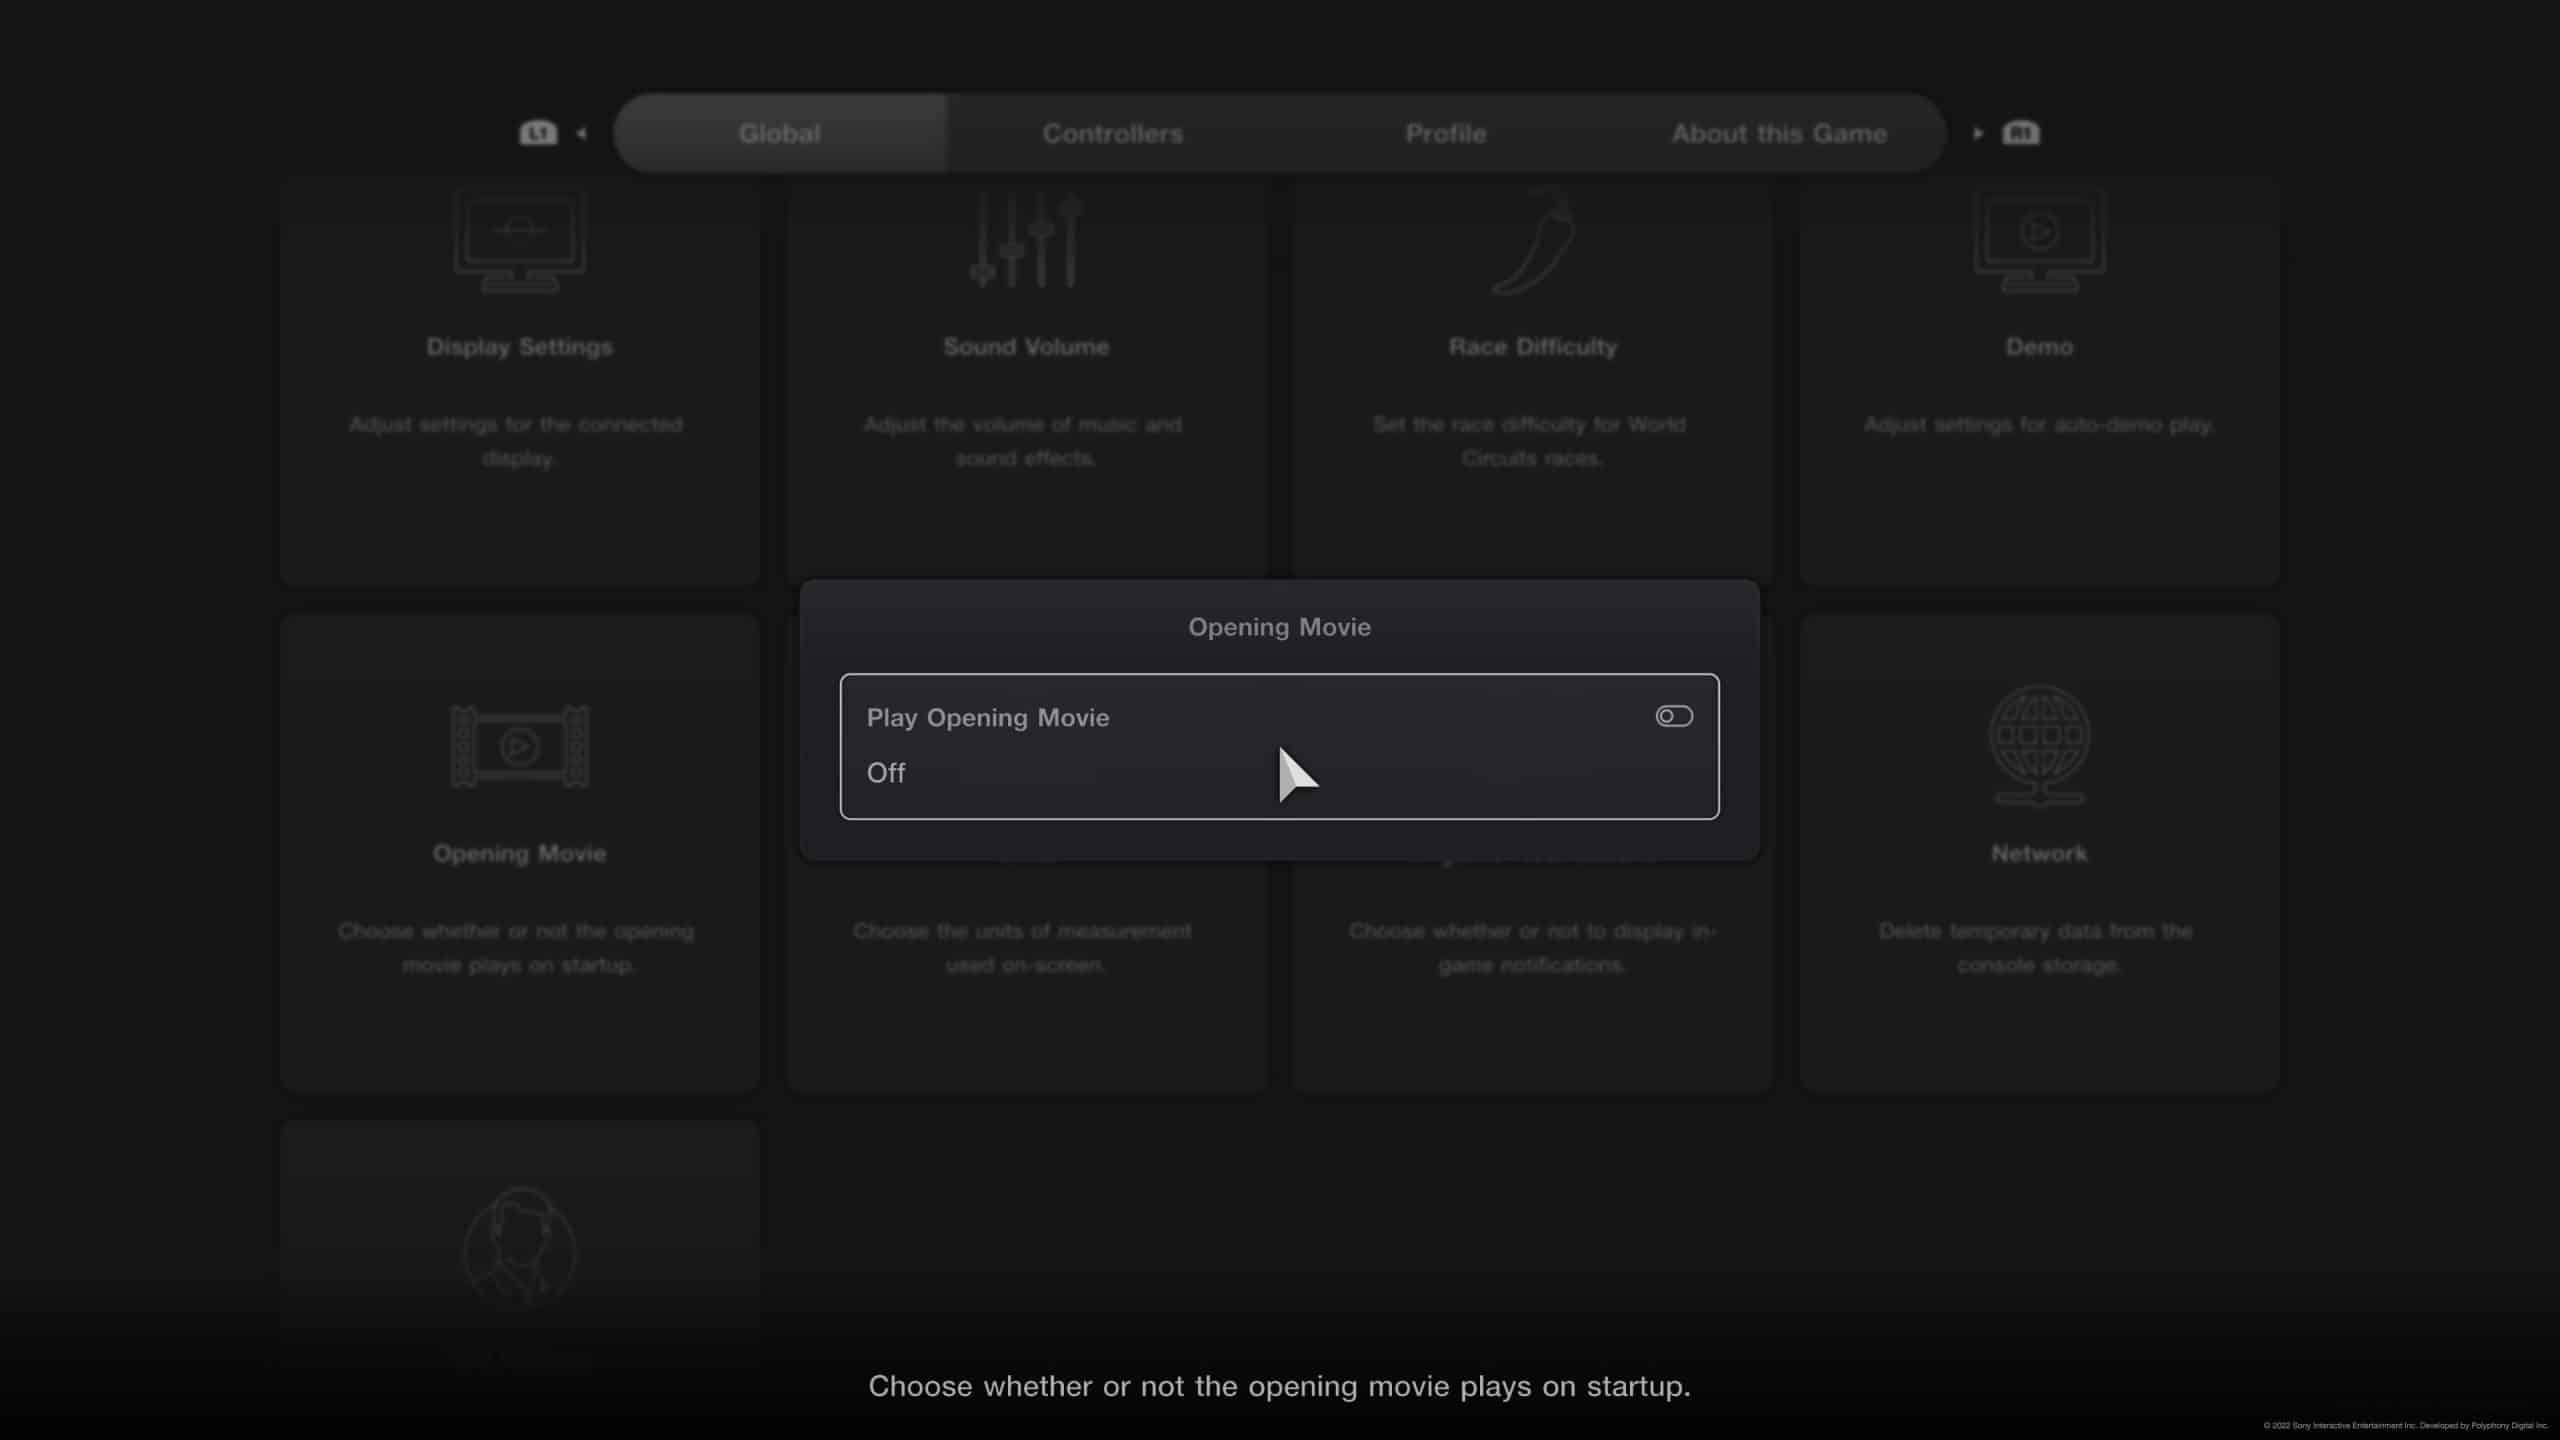Switch to the Controllers tab
The height and width of the screenshot is (1440, 2560).
[x=1112, y=133]
